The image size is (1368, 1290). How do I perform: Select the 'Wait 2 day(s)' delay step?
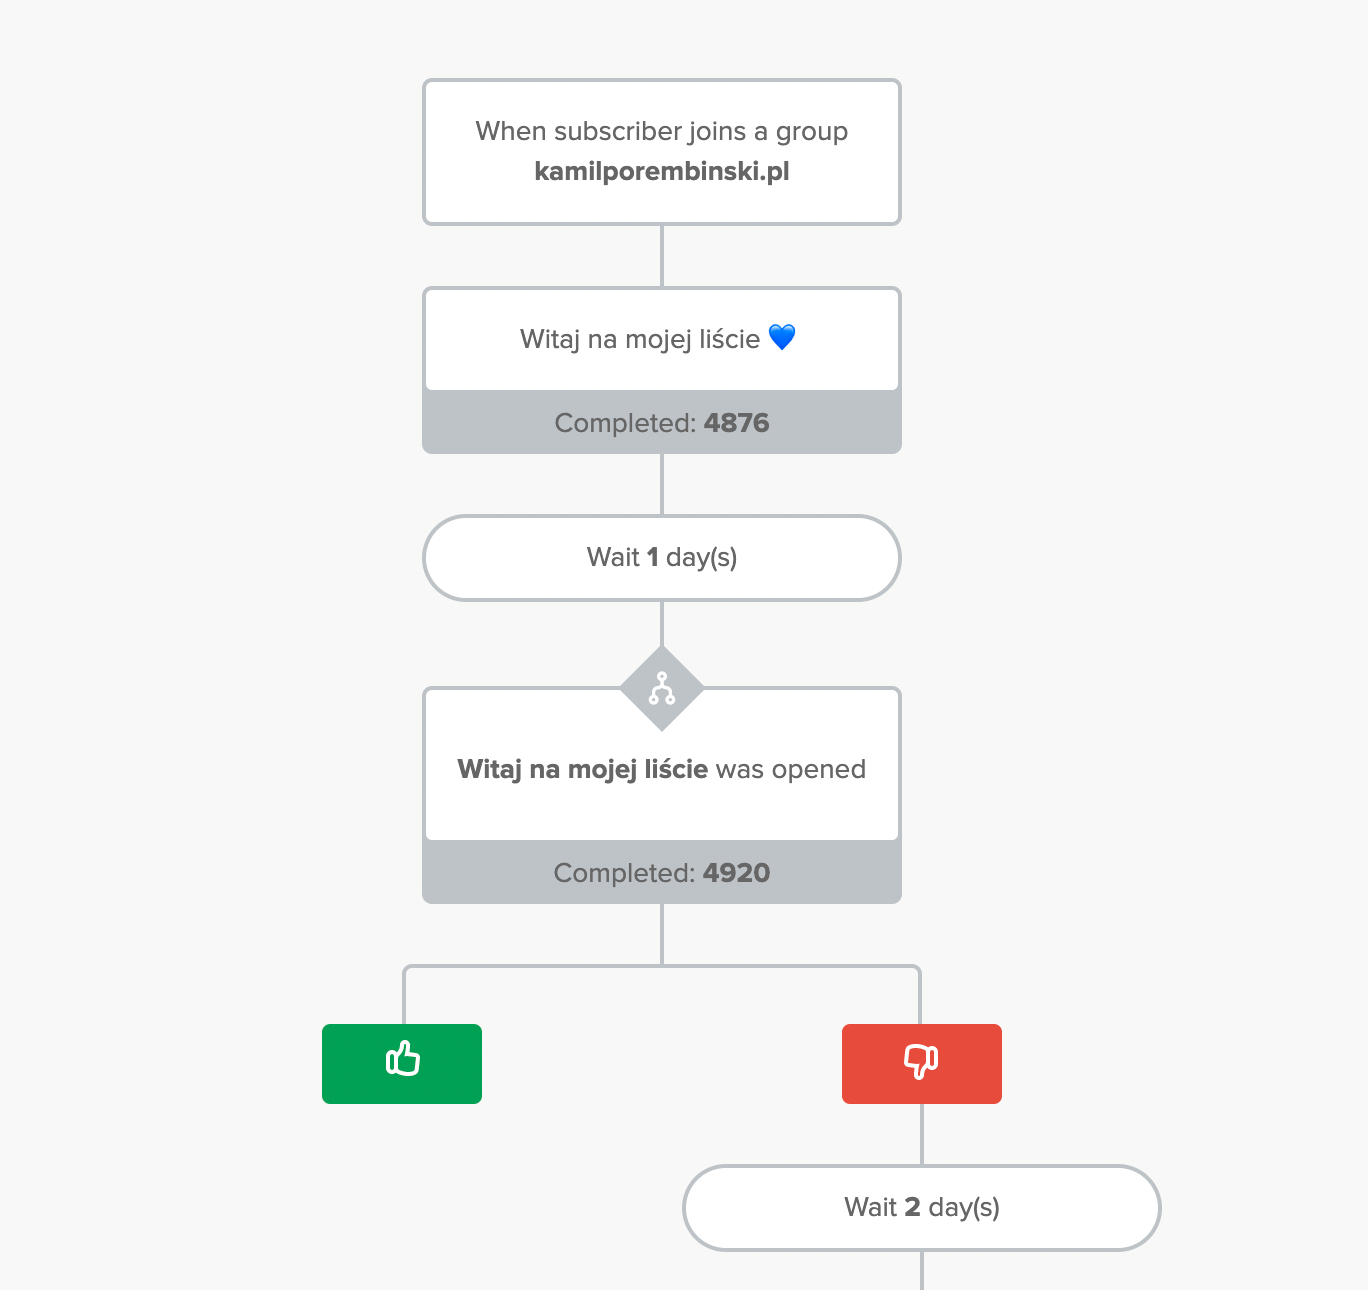(922, 1208)
